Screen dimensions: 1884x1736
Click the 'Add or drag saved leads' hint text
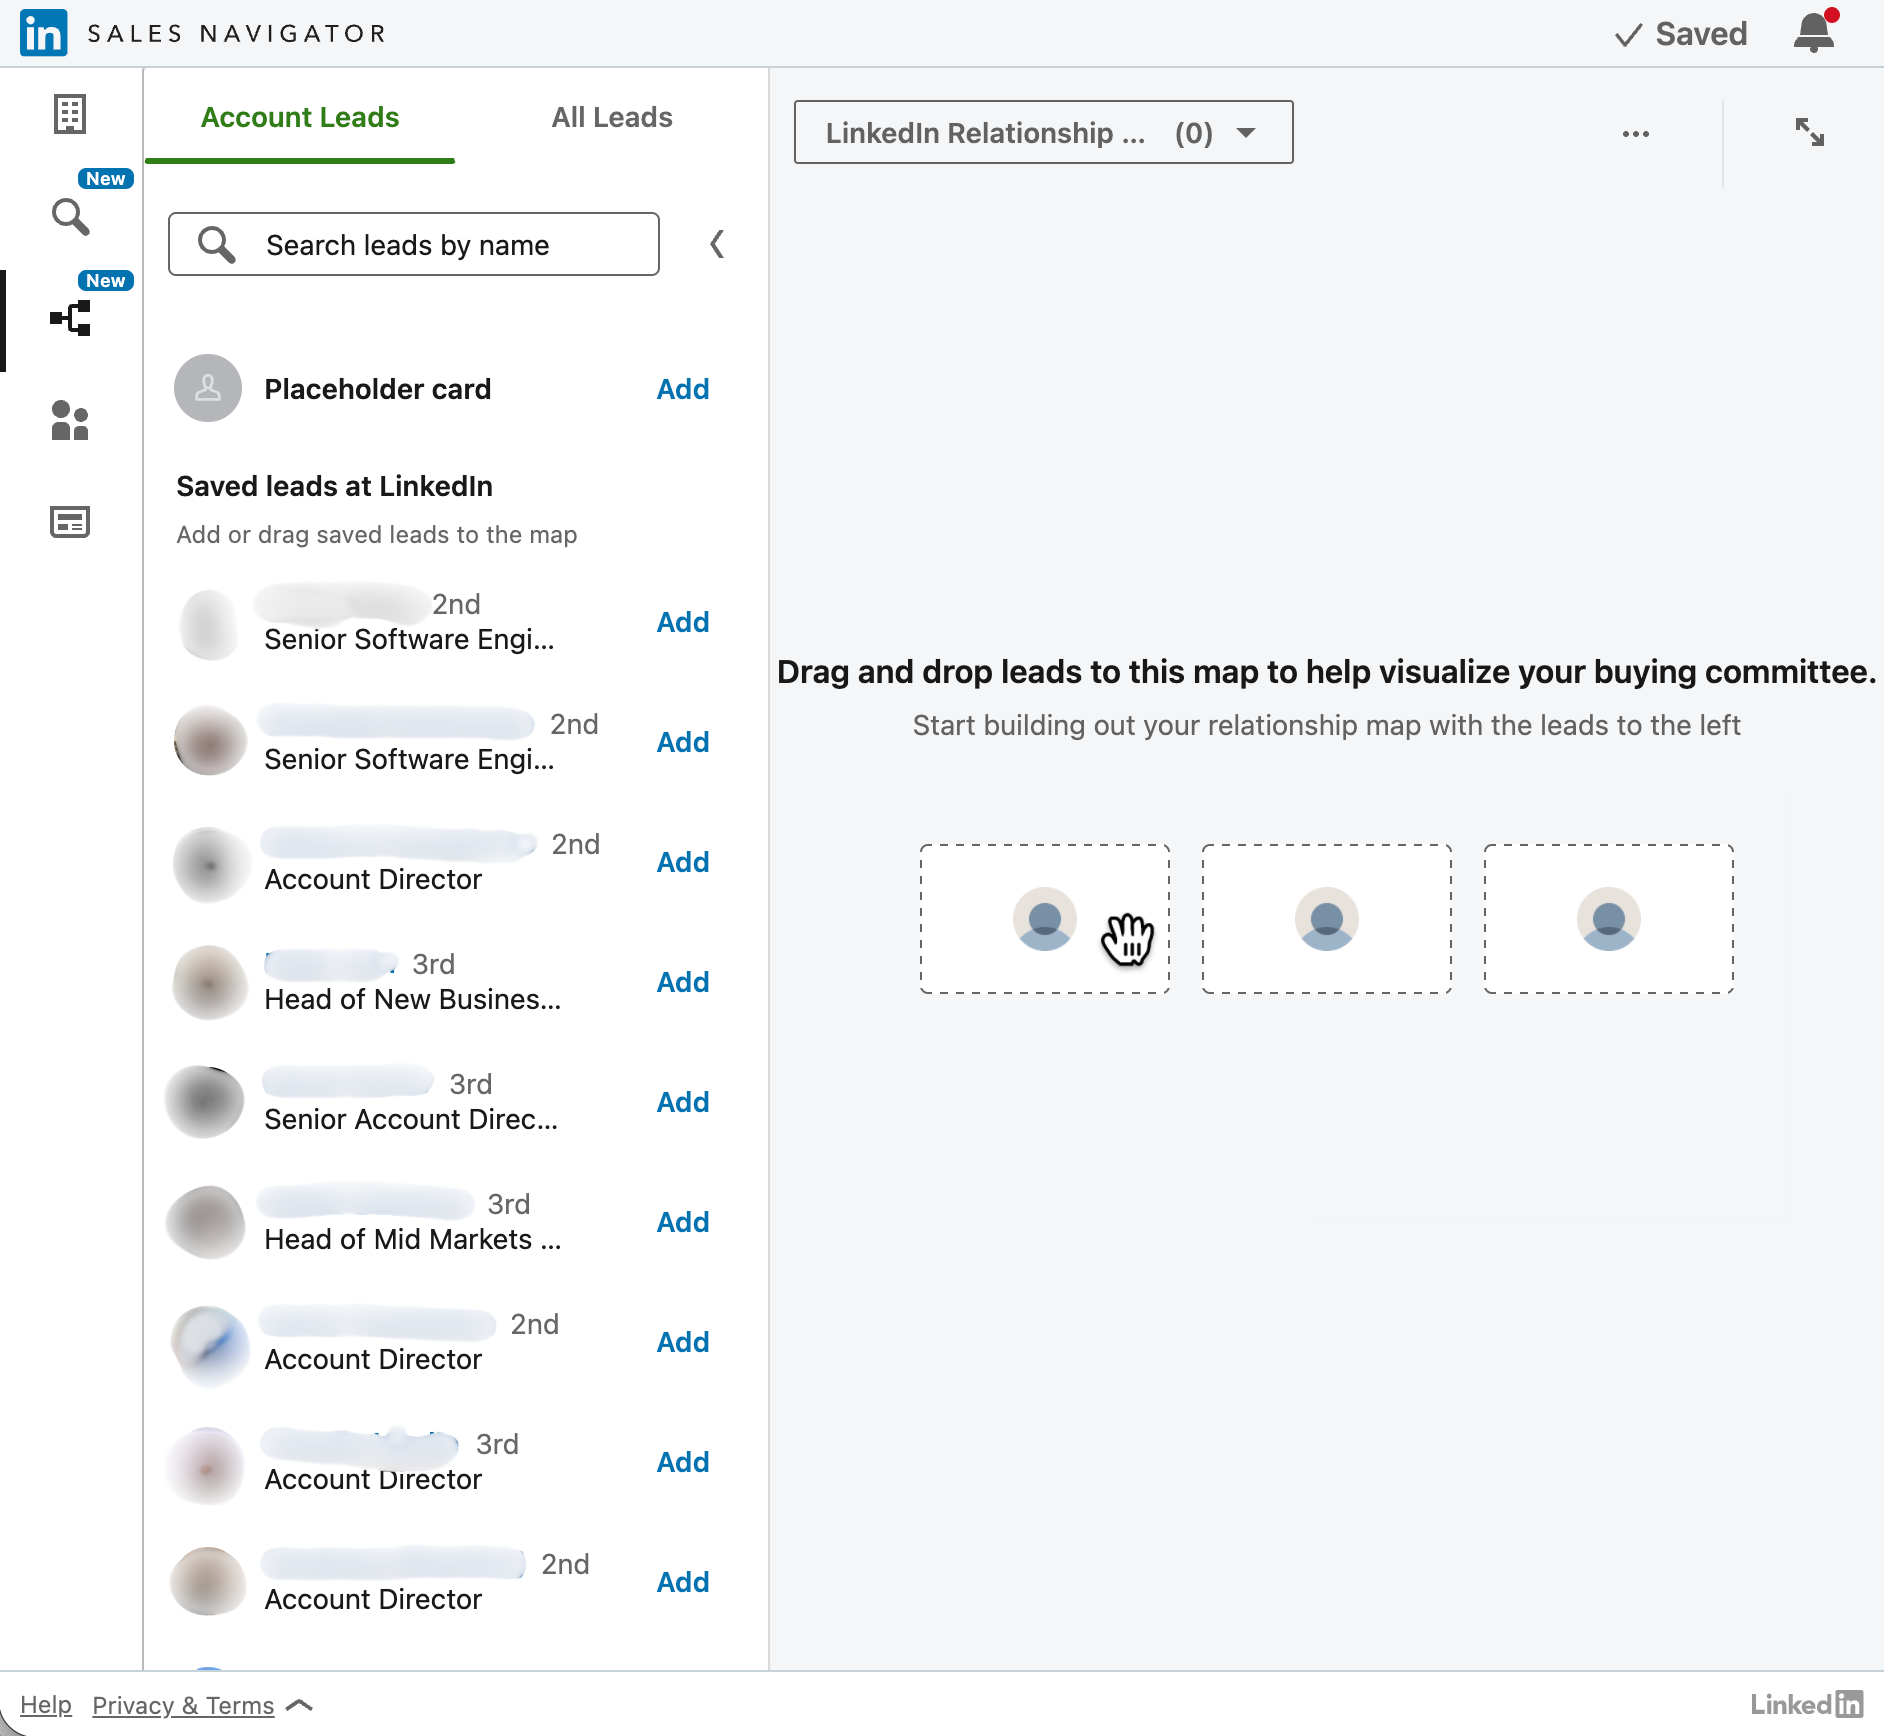point(377,534)
